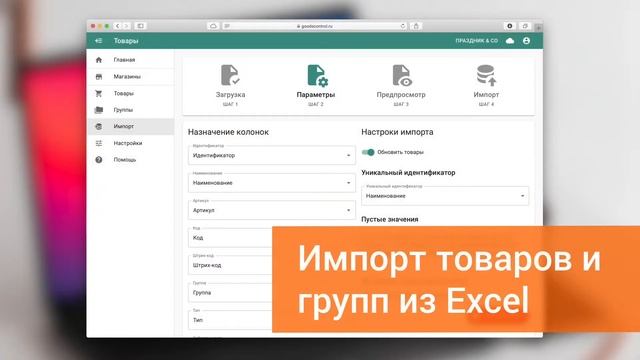Screen dimensions: 640x360
Task: Click the Товары cart icon
Action: [99, 93]
